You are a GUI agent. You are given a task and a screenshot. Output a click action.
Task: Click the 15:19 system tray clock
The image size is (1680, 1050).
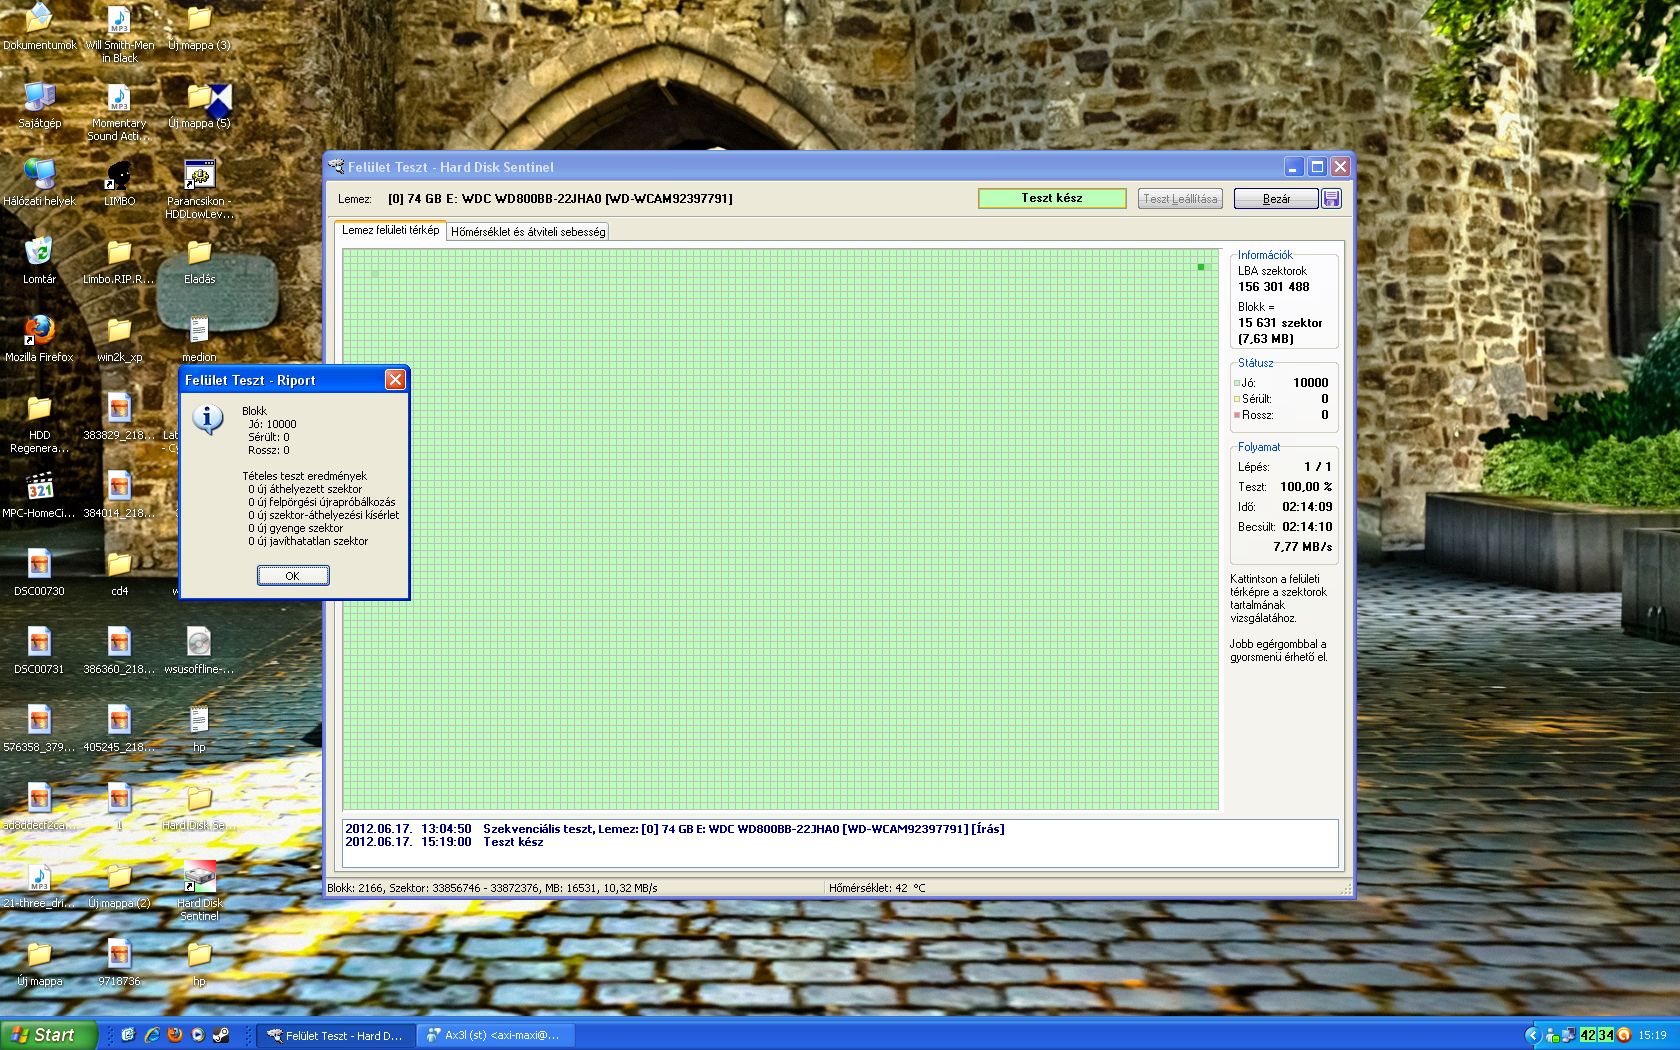(x=1652, y=1035)
